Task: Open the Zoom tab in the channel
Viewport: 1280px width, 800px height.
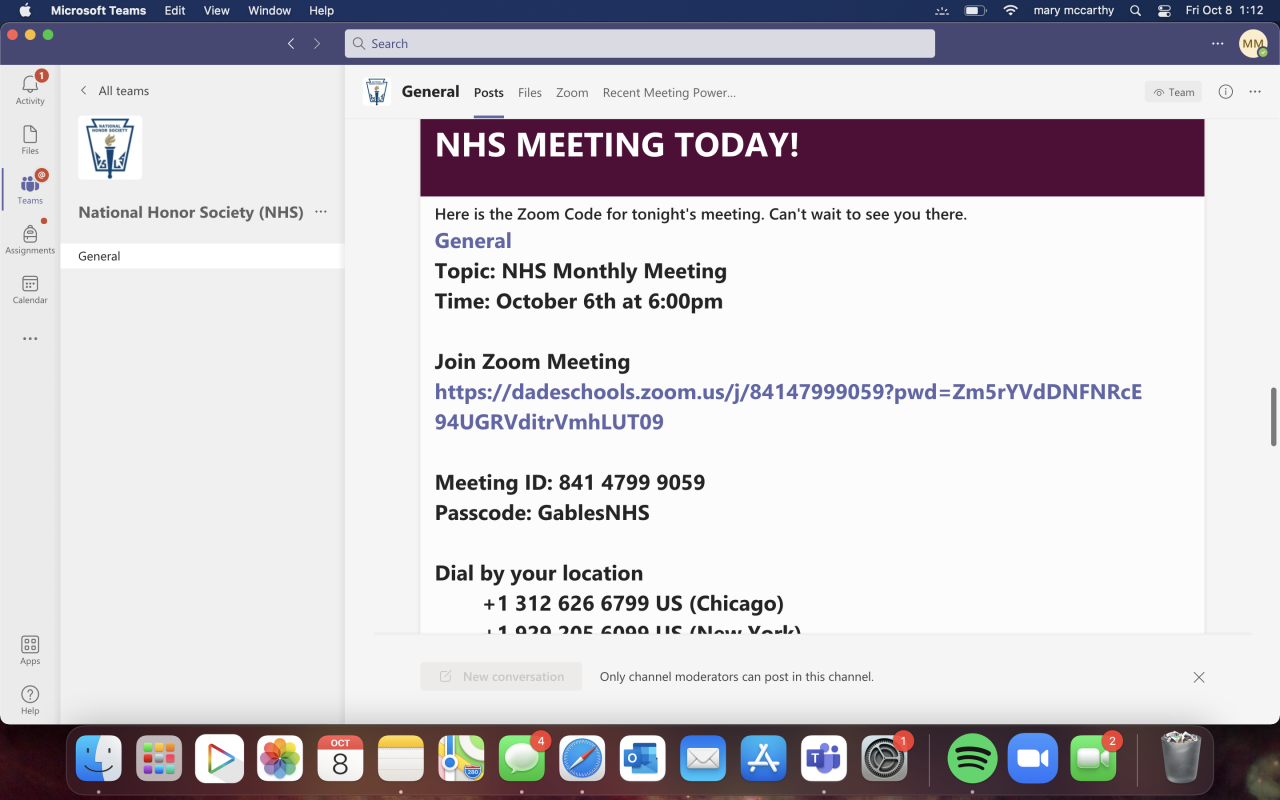Action: 572,93
